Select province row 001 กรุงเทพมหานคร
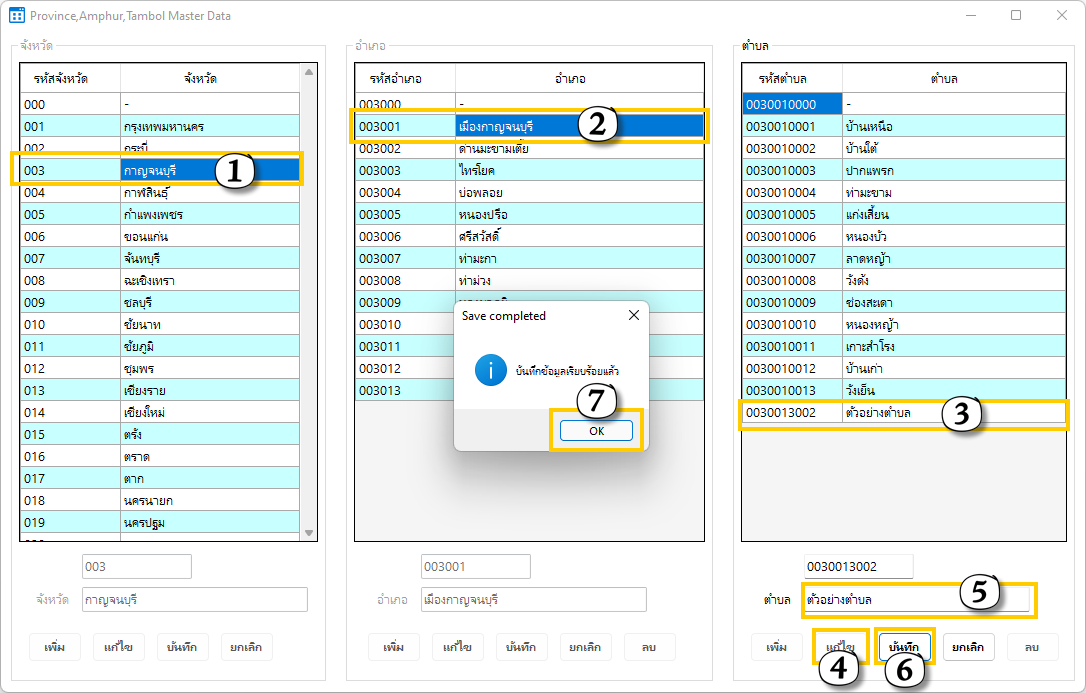 coord(160,127)
